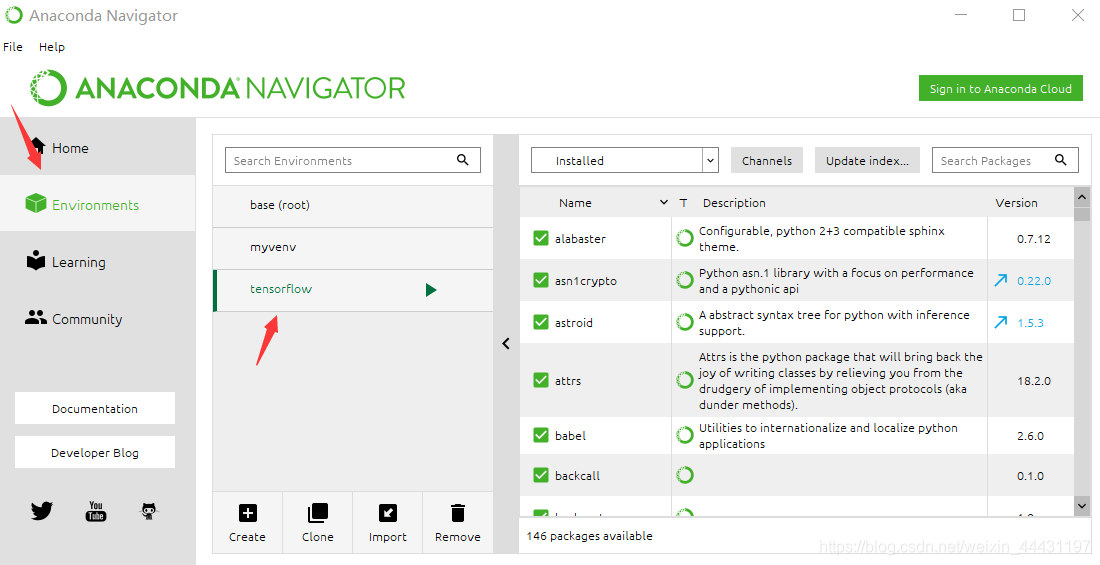Toggle the astroid package checkbox

[541, 322]
